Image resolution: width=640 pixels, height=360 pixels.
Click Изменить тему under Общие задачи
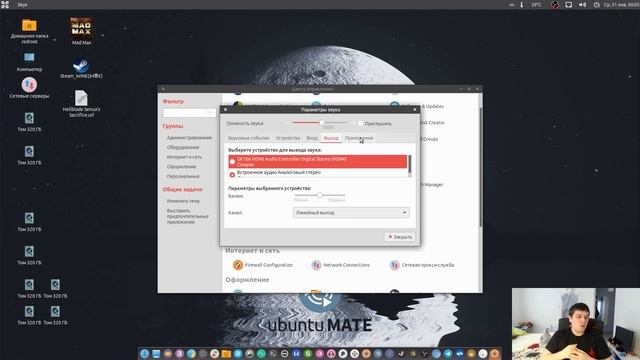[183, 201]
